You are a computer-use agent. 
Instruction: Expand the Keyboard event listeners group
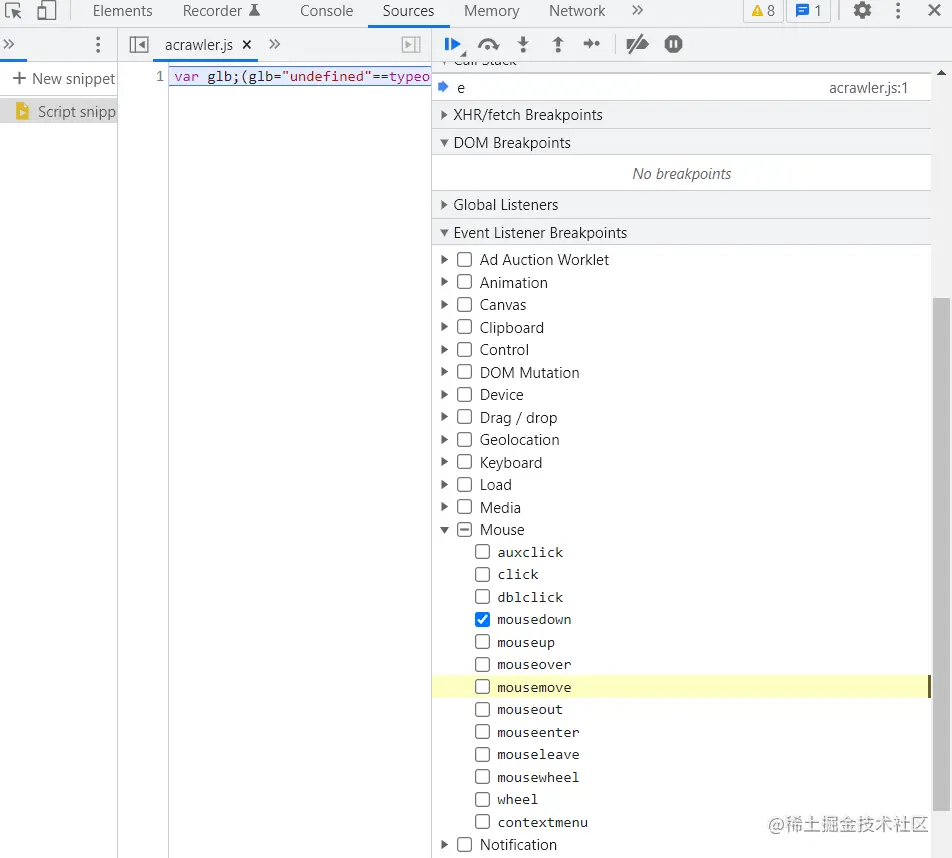[x=445, y=462]
